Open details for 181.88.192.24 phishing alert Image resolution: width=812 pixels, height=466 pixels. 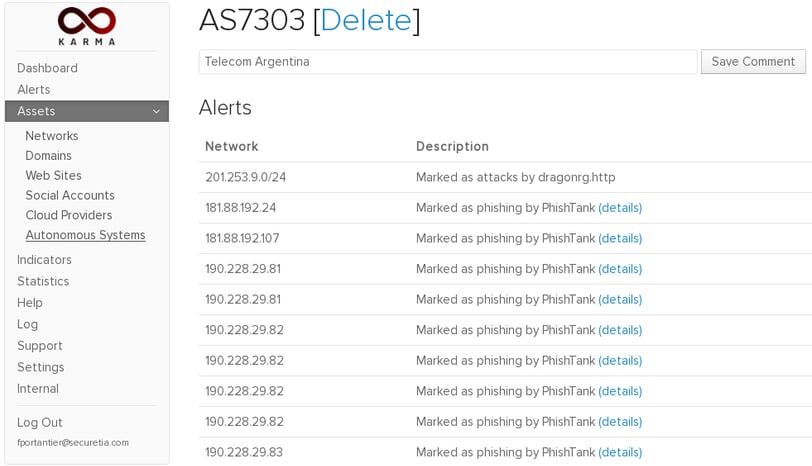click(x=620, y=208)
